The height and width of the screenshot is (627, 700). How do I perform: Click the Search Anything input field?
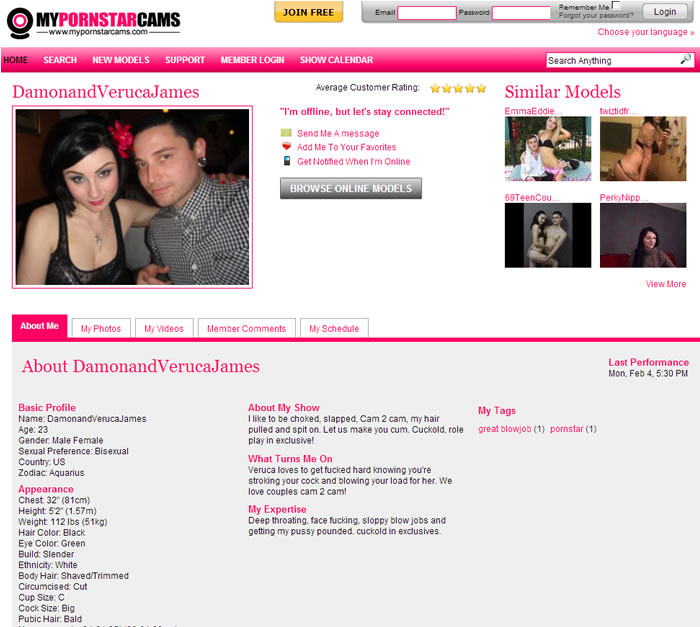(611, 60)
